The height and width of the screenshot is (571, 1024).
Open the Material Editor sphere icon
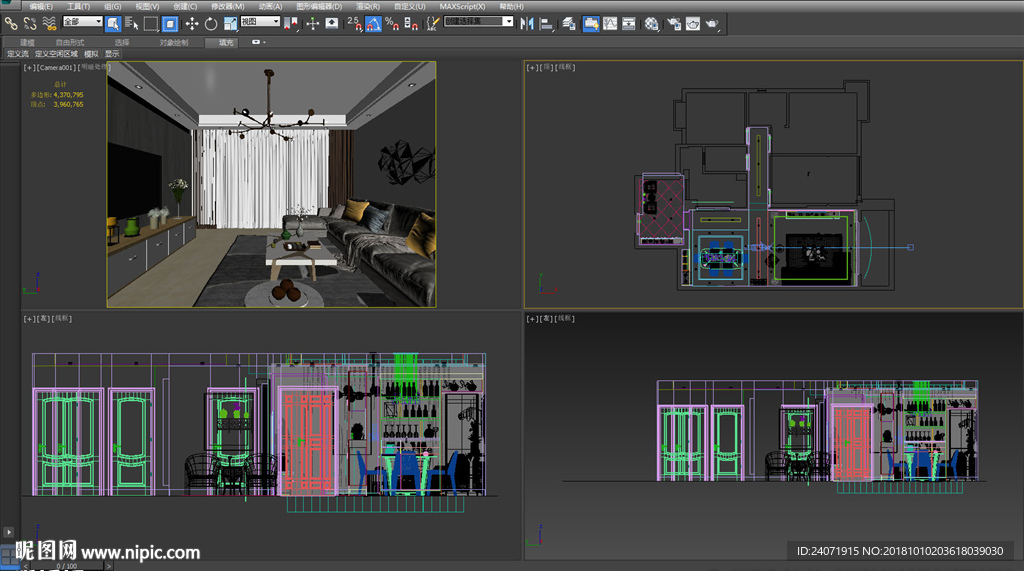[651, 23]
